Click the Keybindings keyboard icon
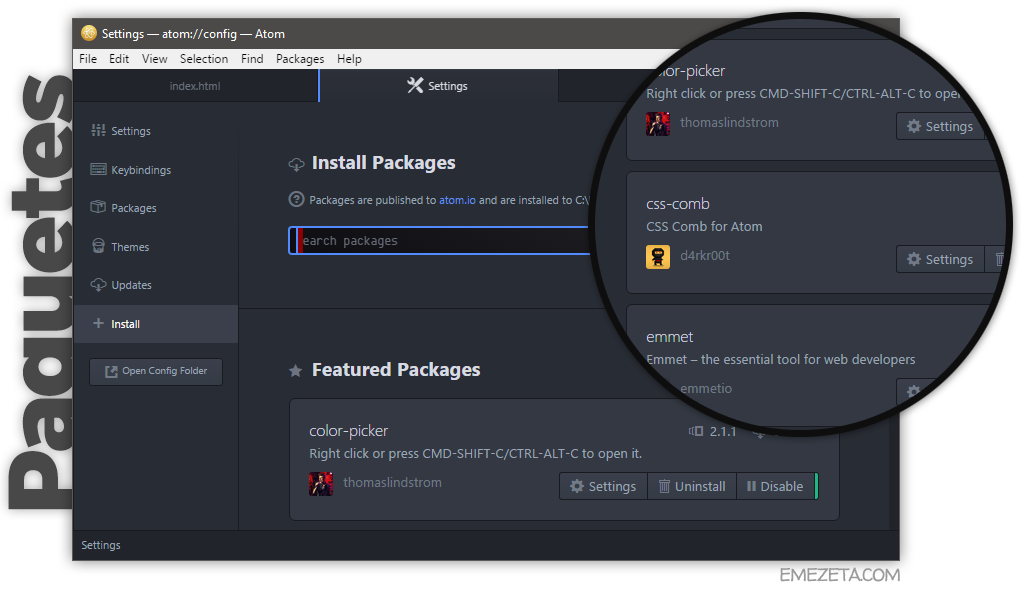 pos(98,170)
